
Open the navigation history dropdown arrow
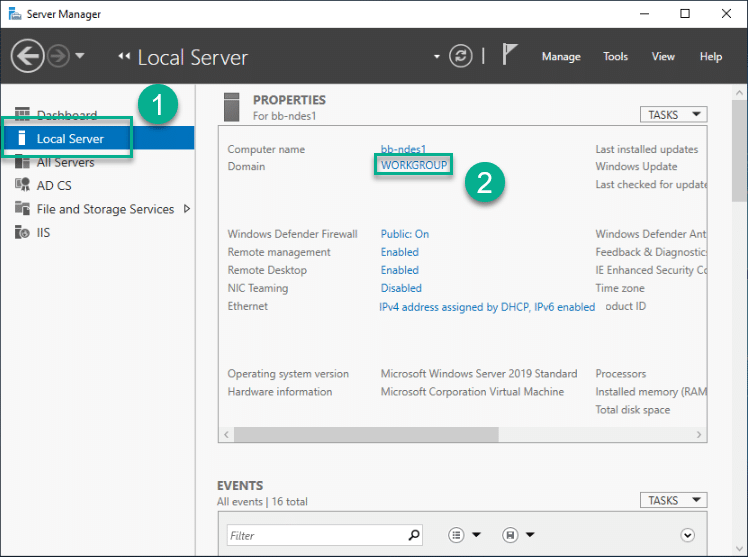(80, 56)
